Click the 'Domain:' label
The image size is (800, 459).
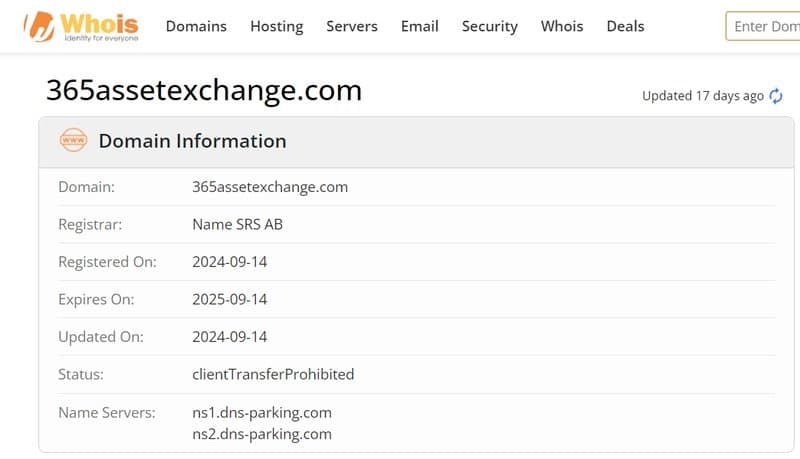point(86,187)
